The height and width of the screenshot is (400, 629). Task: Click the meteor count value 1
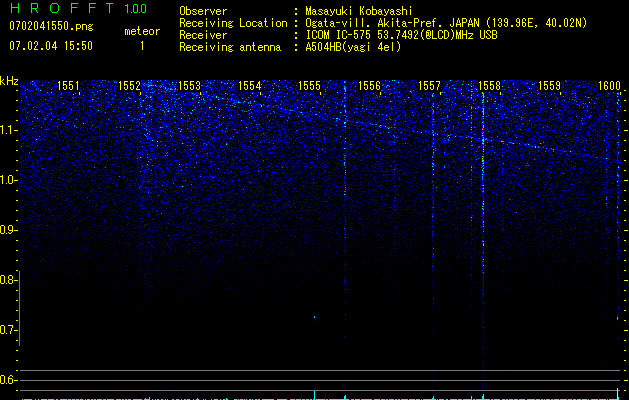pyautogui.click(x=142, y=46)
